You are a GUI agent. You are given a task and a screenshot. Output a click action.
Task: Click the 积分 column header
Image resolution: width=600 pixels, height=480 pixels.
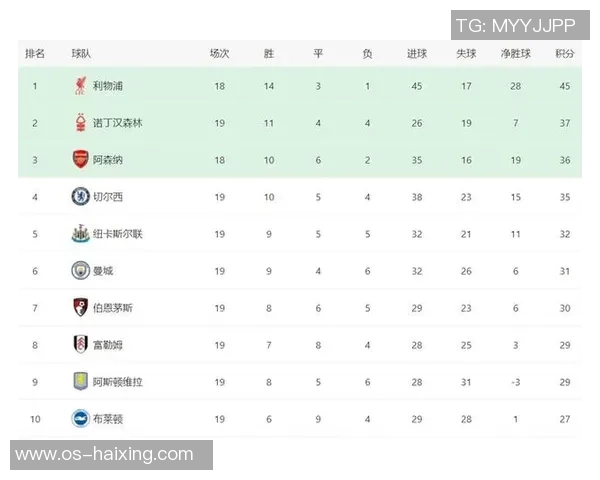click(564, 54)
